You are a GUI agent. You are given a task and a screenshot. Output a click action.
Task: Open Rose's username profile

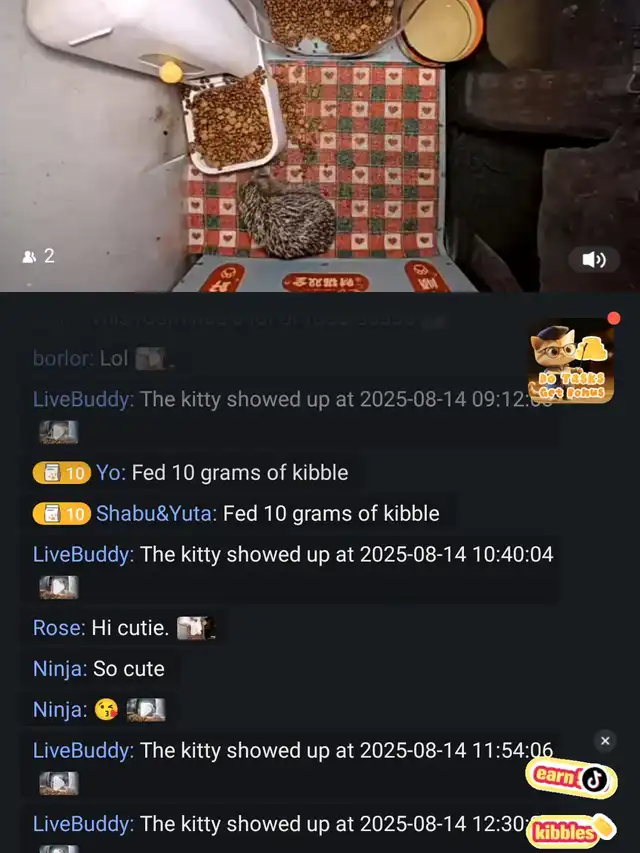point(59,628)
